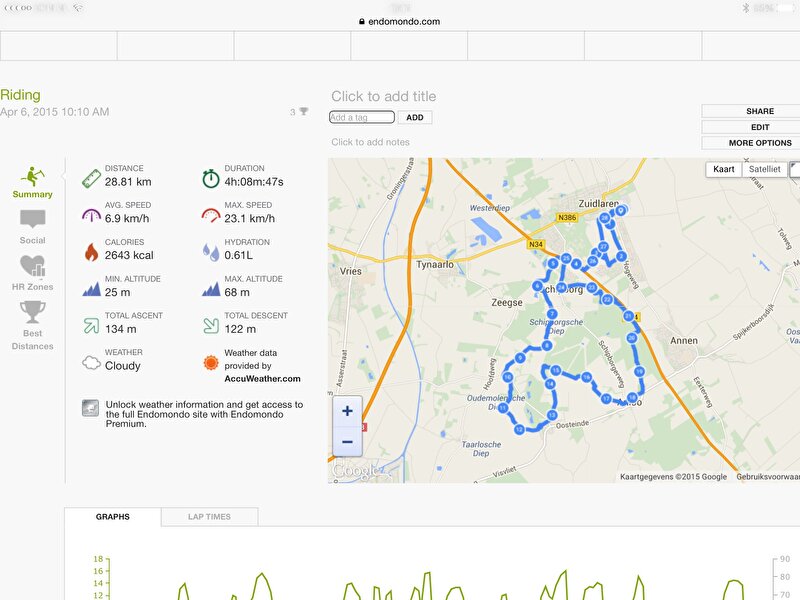Click the min altitude mountain icon
Image resolution: width=800 pixels, height=600 pixels.
(x=91, y=289)
